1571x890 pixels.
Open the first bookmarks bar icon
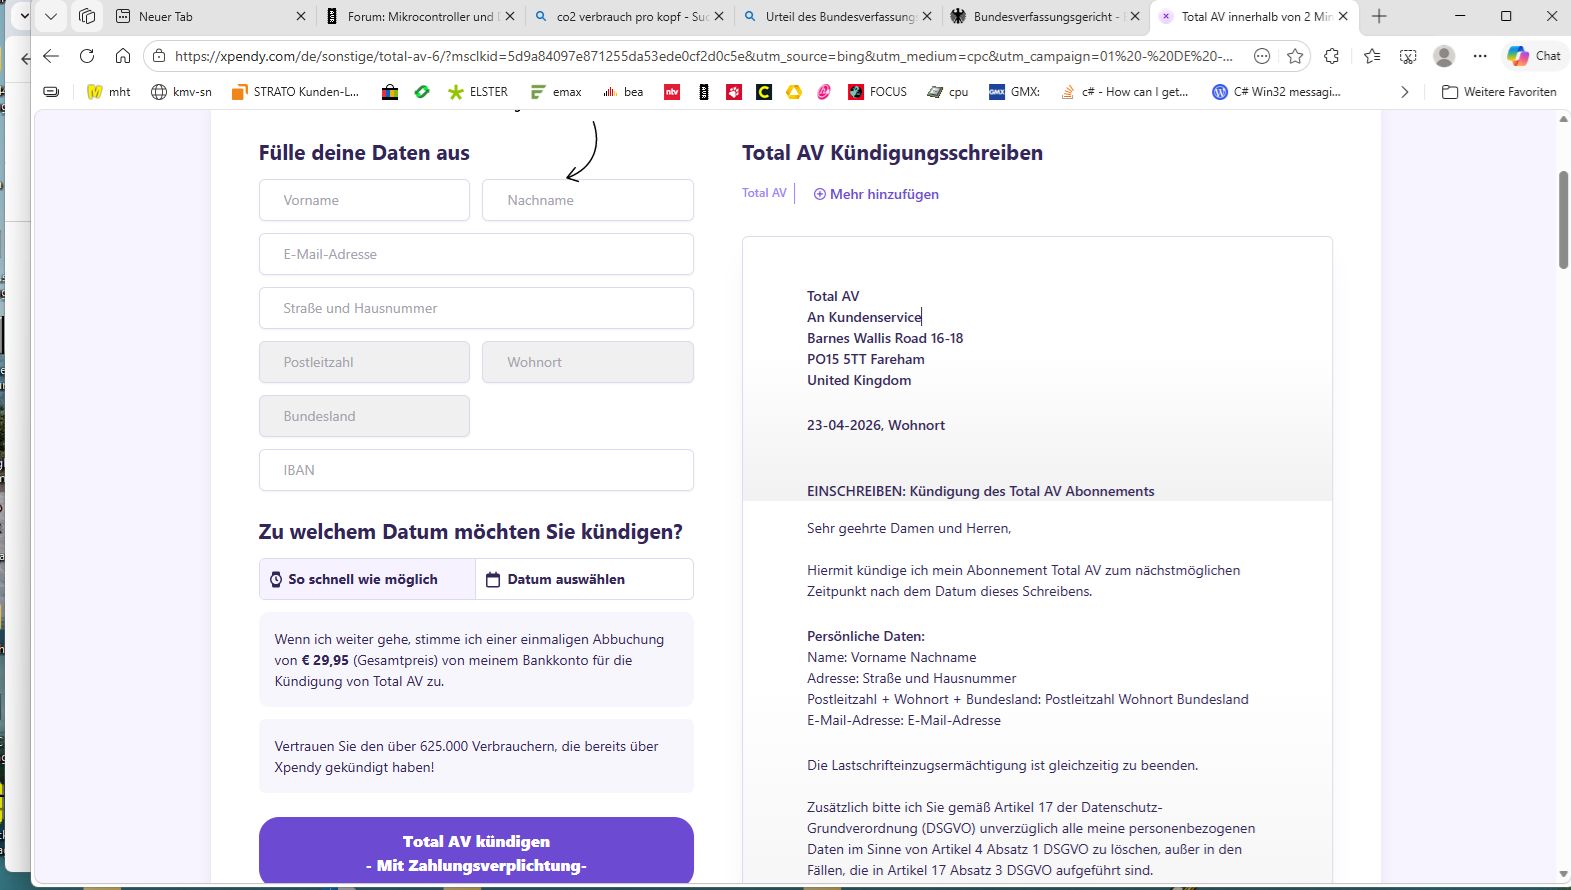click(x=51, y=92)
